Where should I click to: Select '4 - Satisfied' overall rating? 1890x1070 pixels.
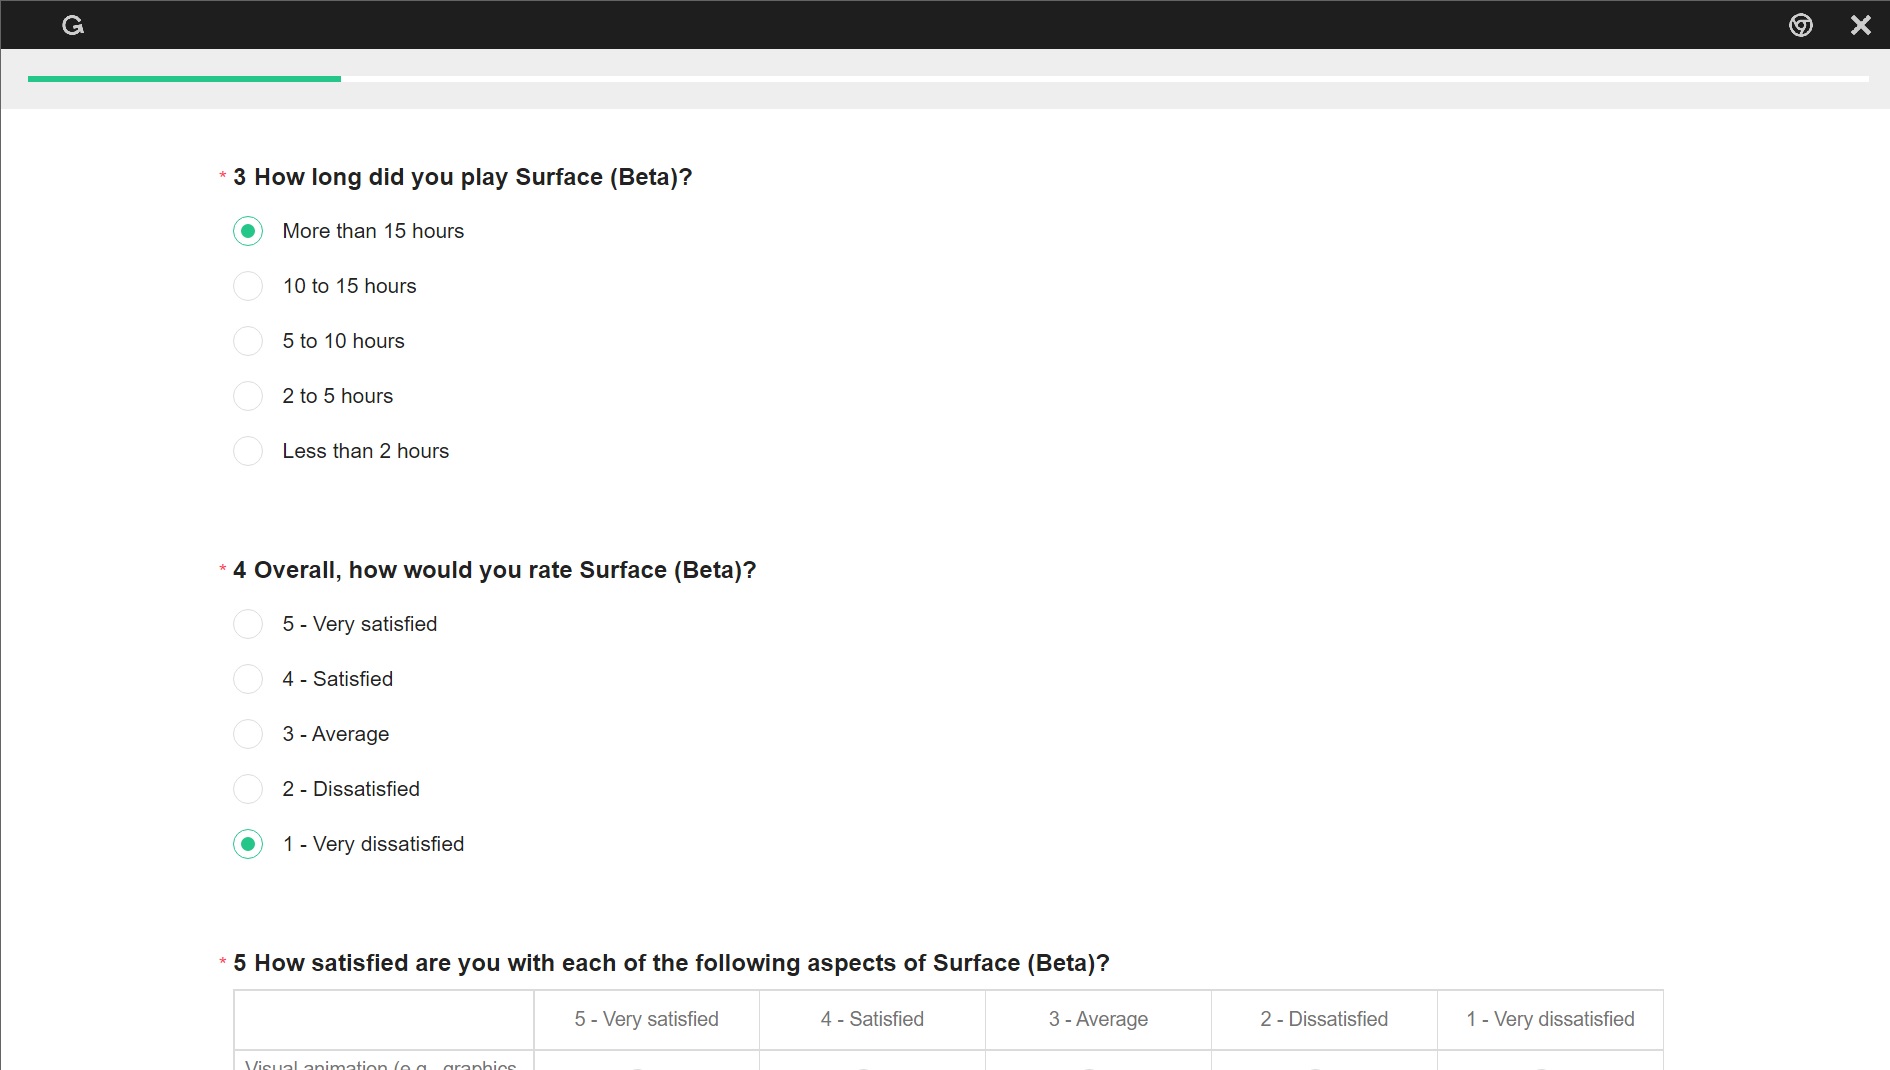(248, 679)
